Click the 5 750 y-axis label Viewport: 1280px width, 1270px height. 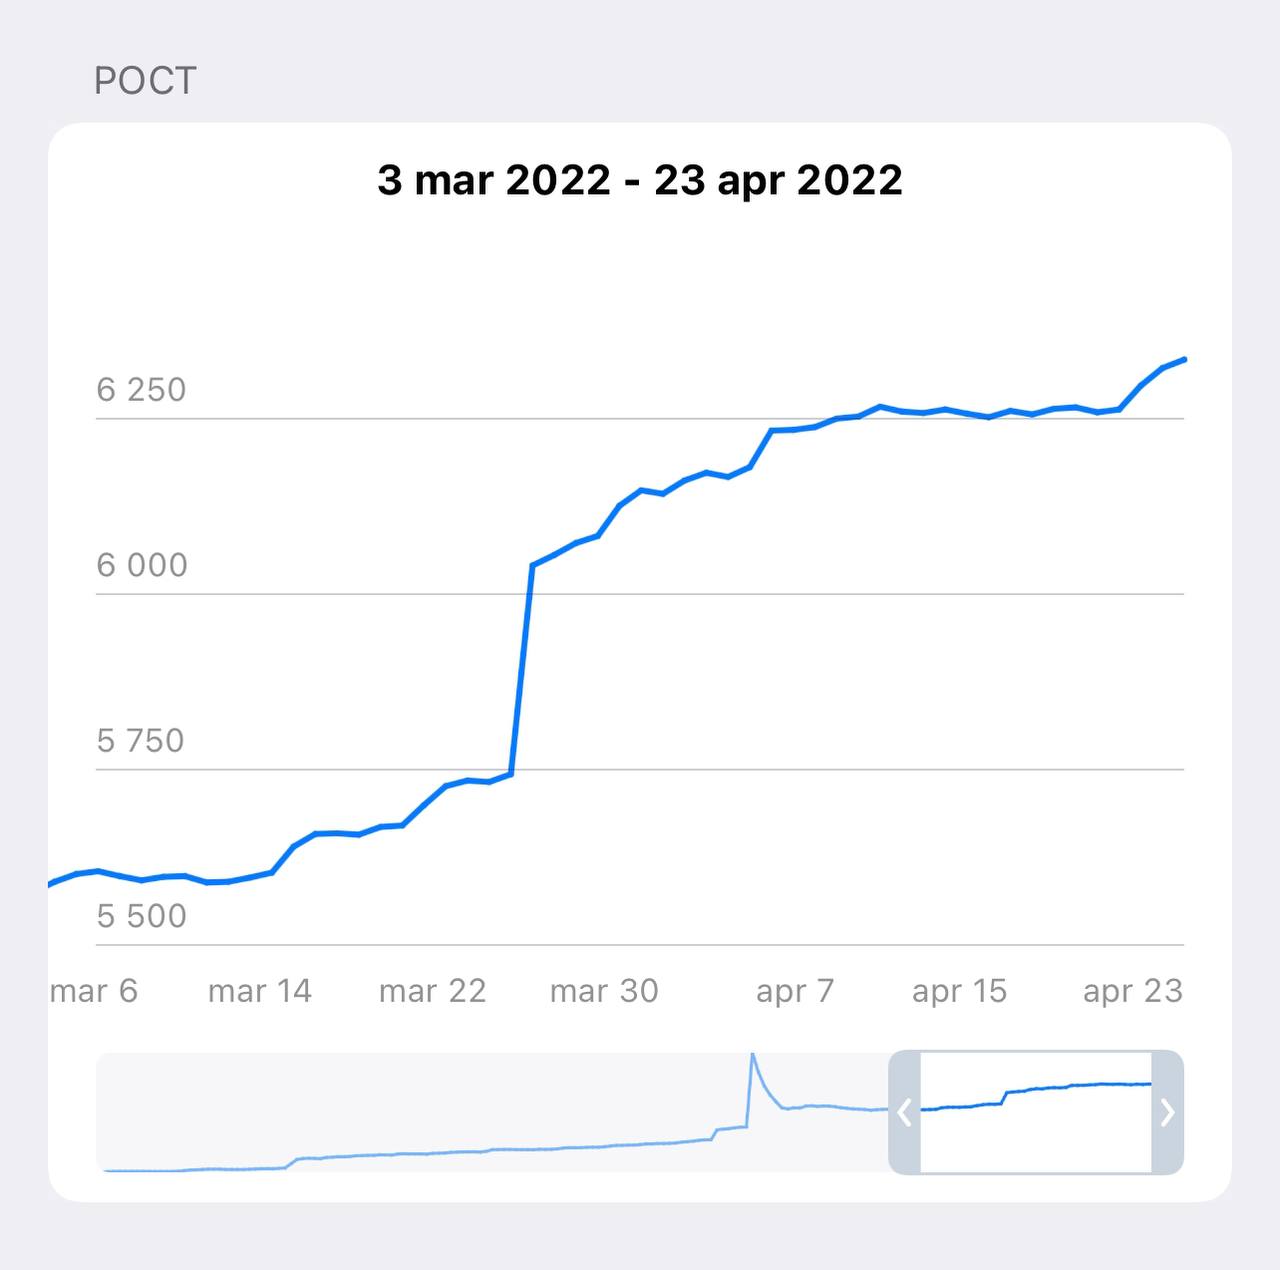tap(141, 741)
